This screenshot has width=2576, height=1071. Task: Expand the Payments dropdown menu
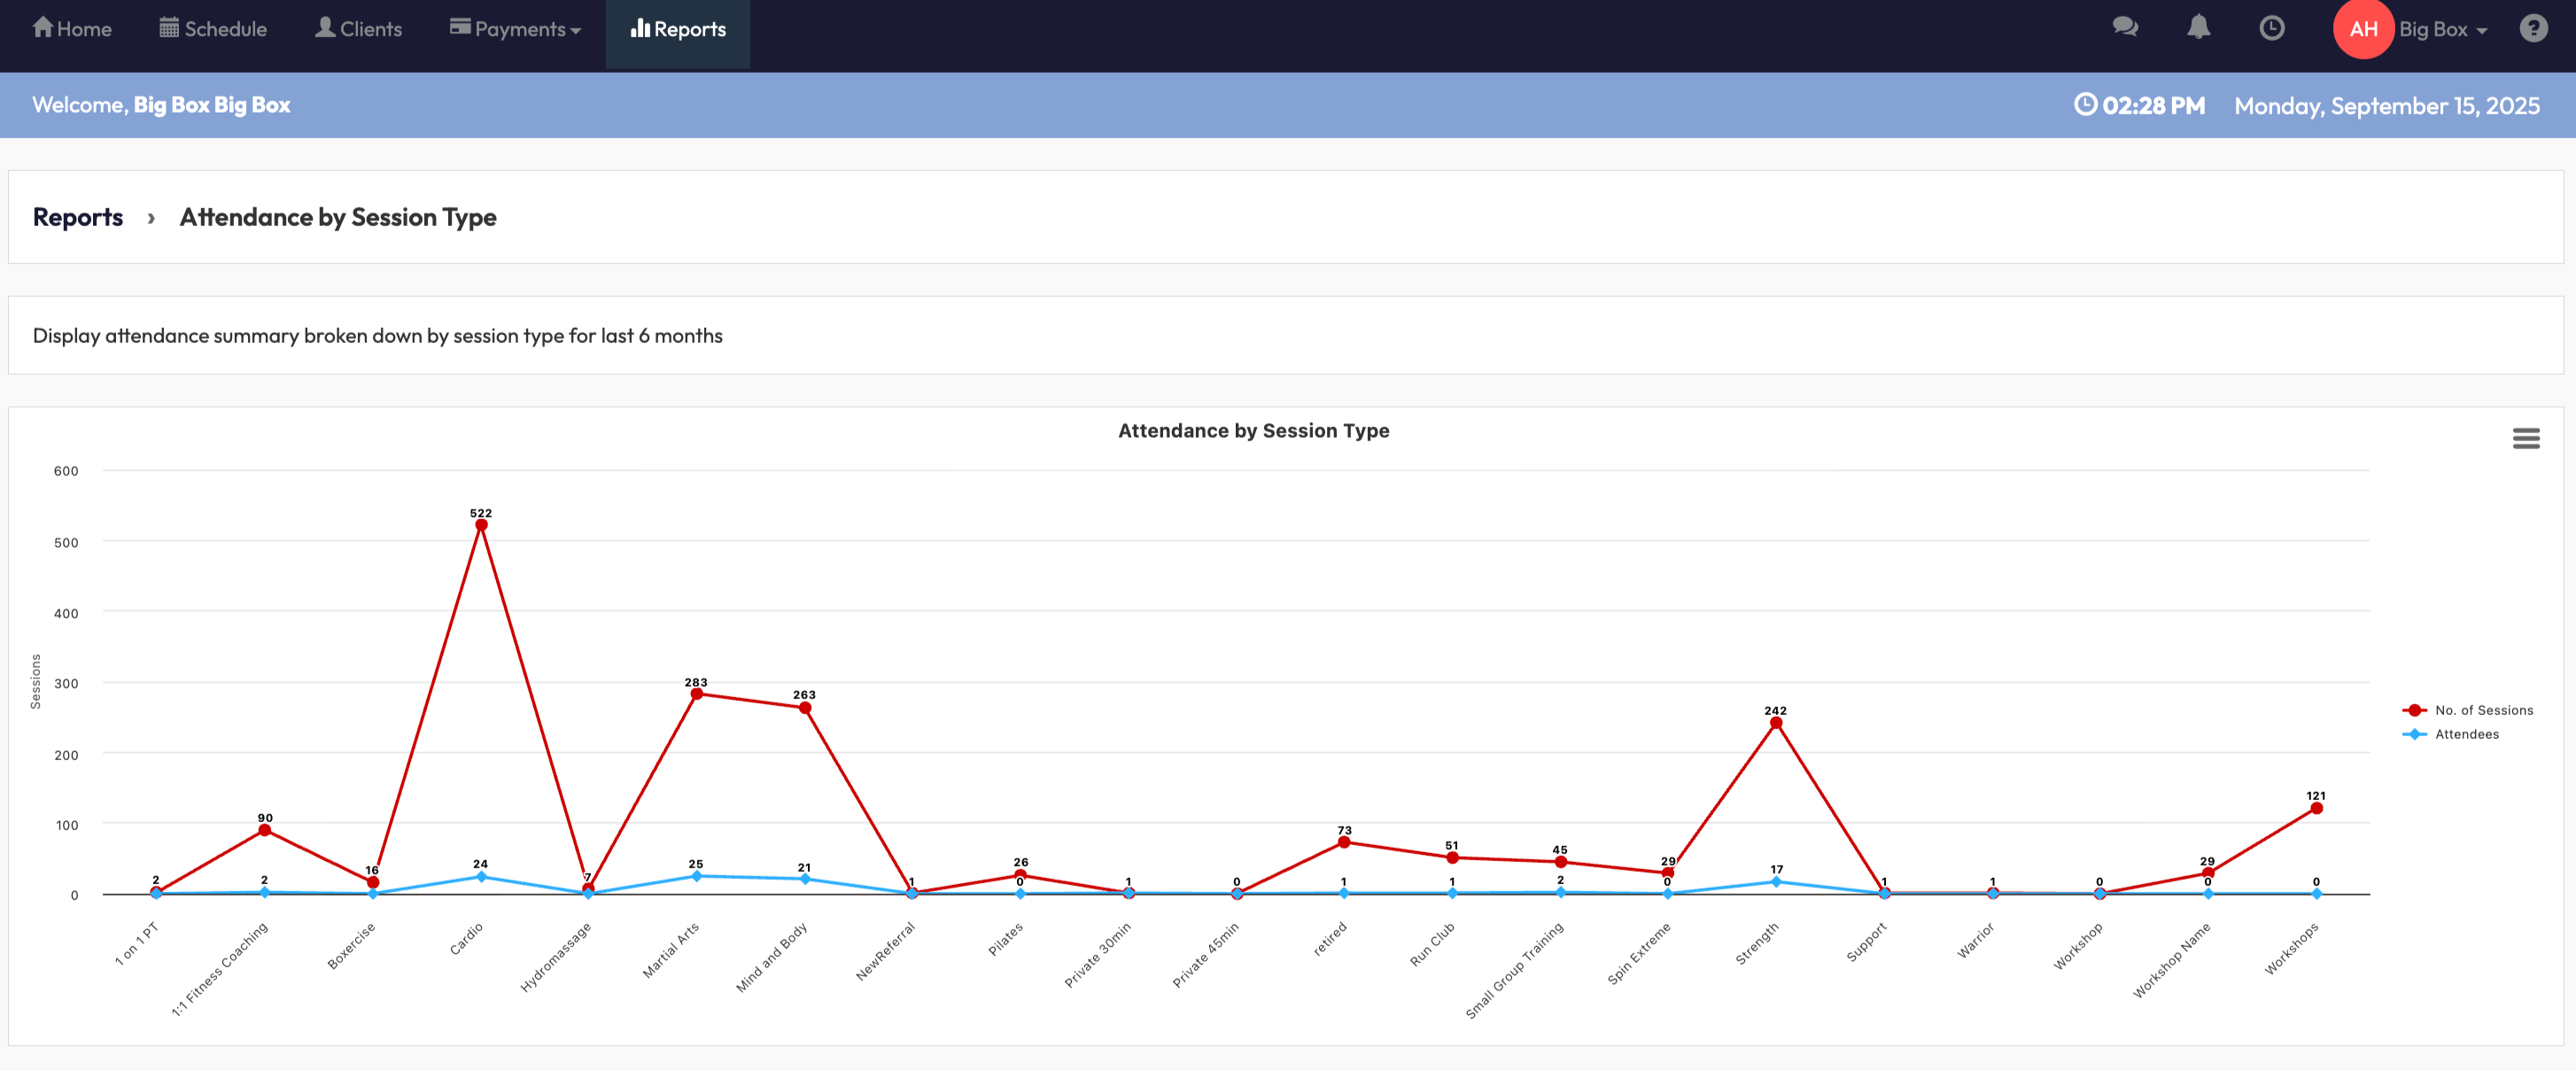pos(516,29)
